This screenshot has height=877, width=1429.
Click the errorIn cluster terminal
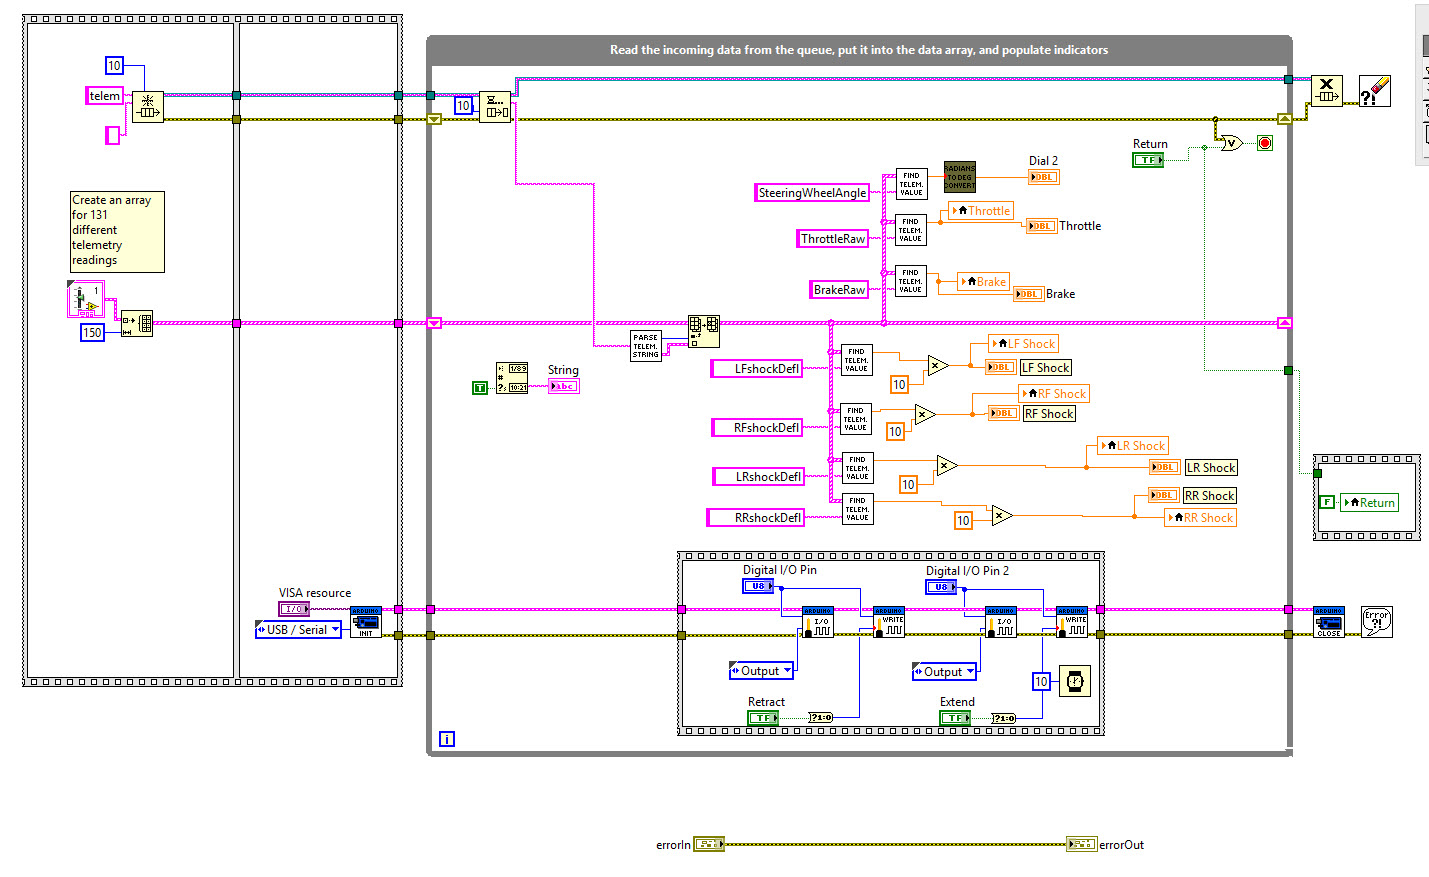(x=708, y=844)
